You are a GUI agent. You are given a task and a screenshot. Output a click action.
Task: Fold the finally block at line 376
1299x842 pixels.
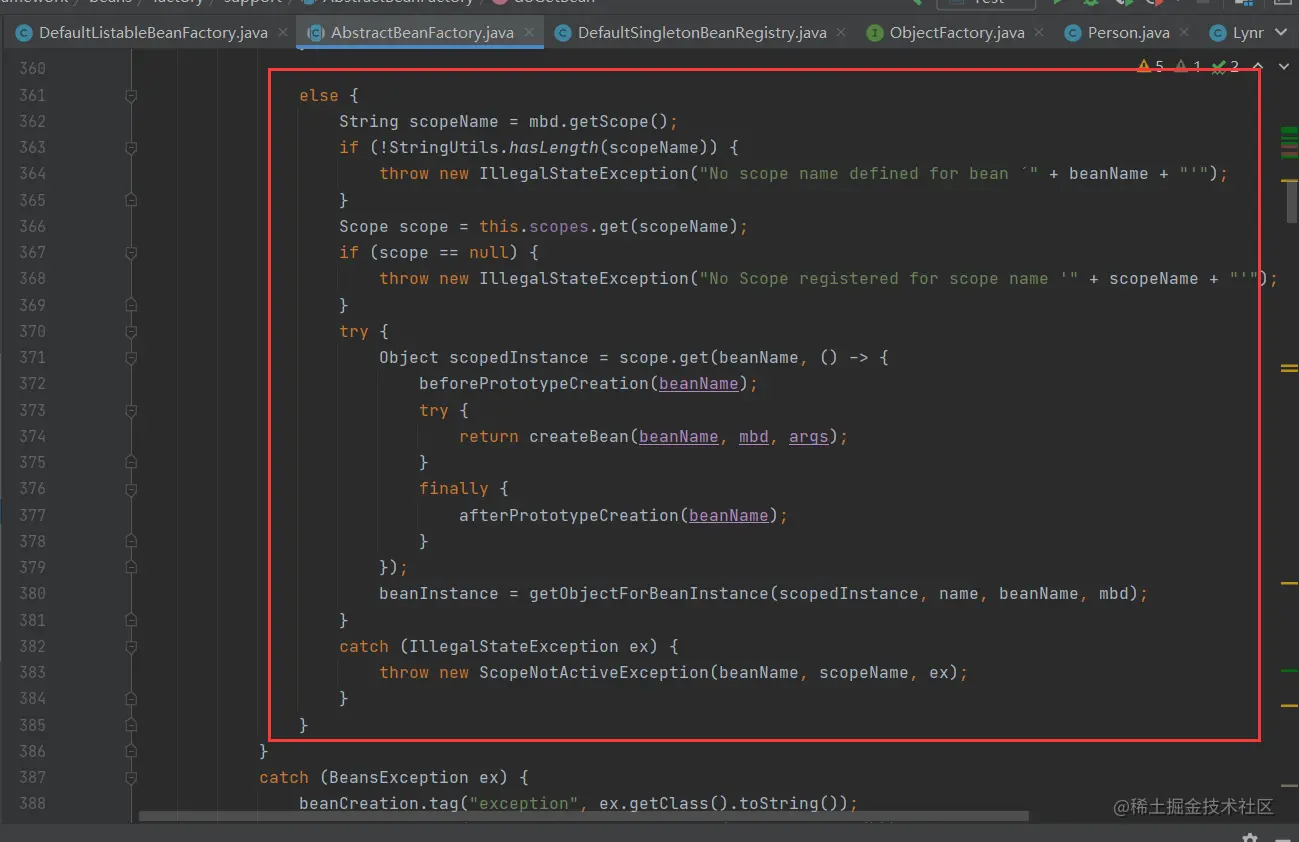pyautogui.click(x=131, y=488)
